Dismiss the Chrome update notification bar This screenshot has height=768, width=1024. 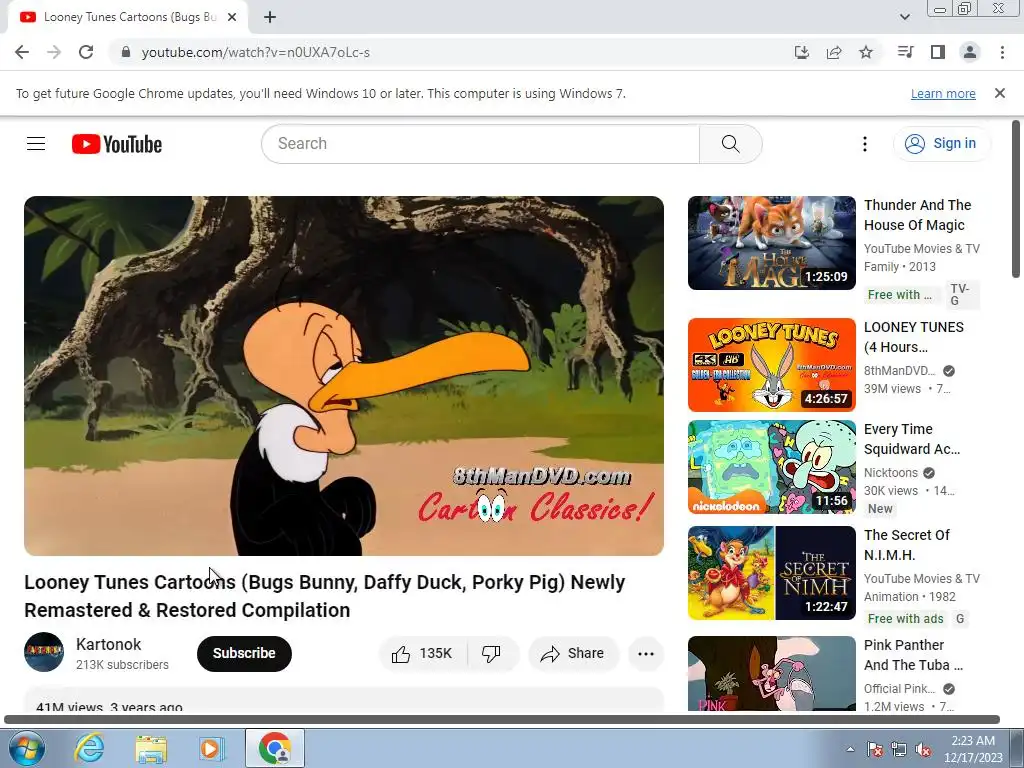pyautogui.click(x=999, y=93)
